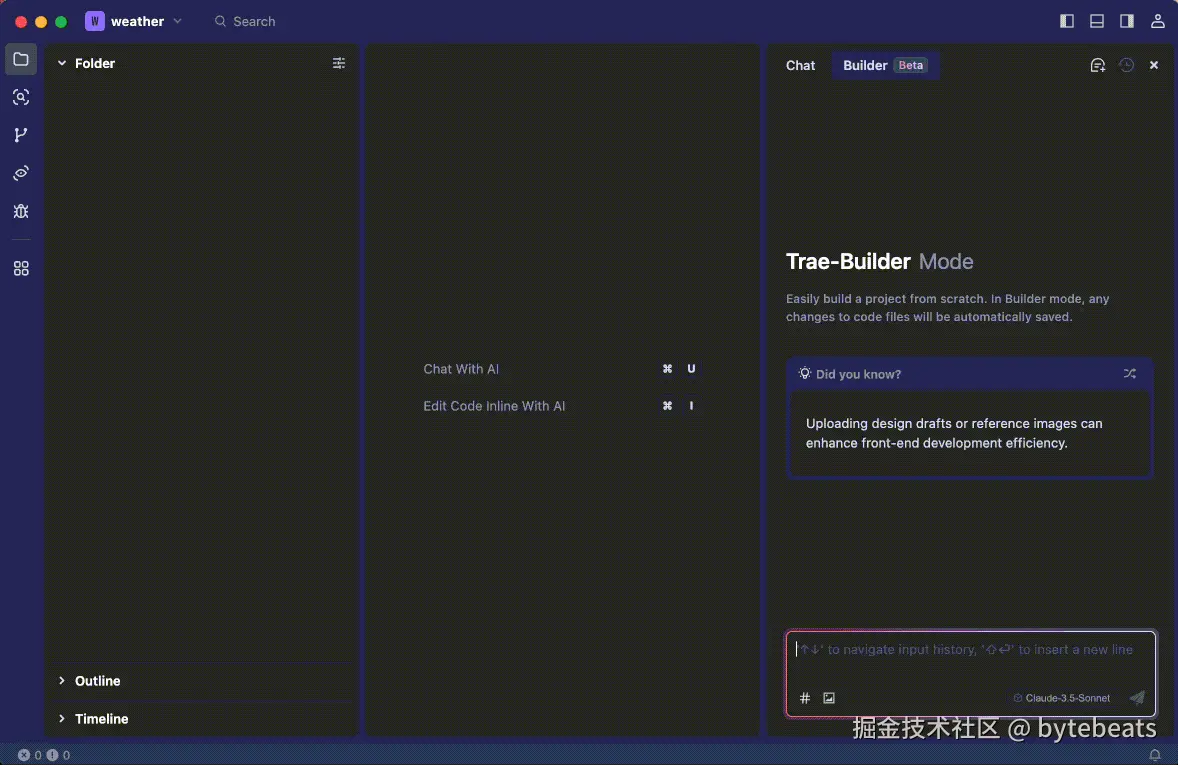1178x765 pixels.
Task: Click Edit Code Inline With AI shortcut
Action: pyautogui.click(x=494, y=406)
